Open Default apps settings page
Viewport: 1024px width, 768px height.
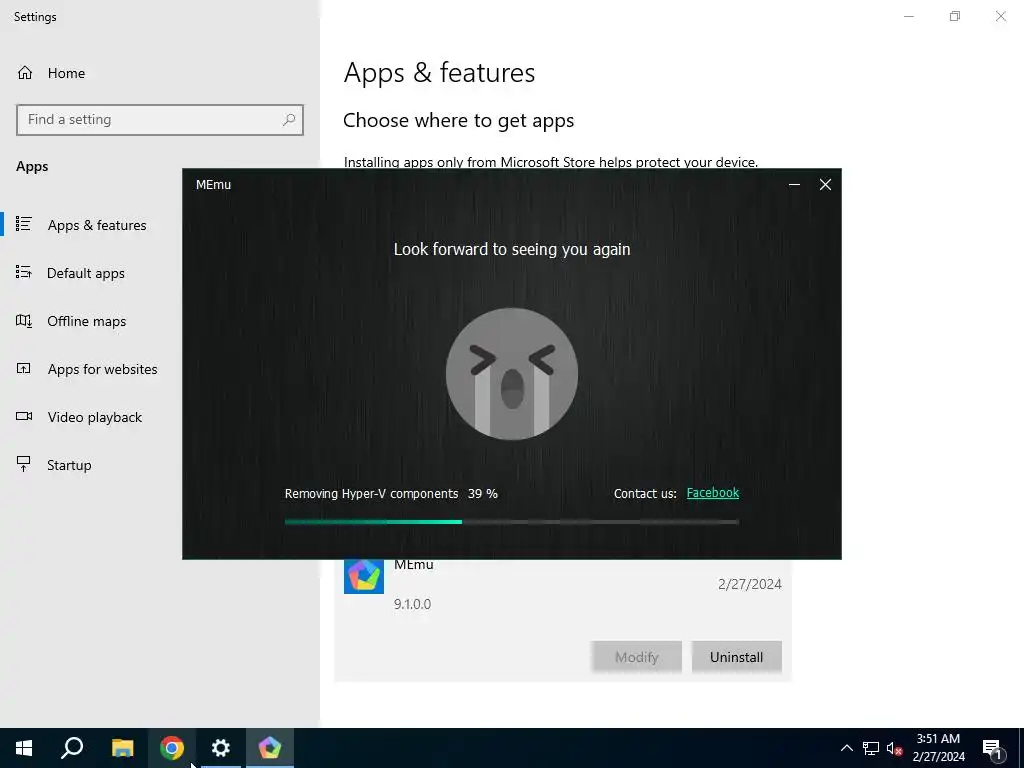click(86, 273)
